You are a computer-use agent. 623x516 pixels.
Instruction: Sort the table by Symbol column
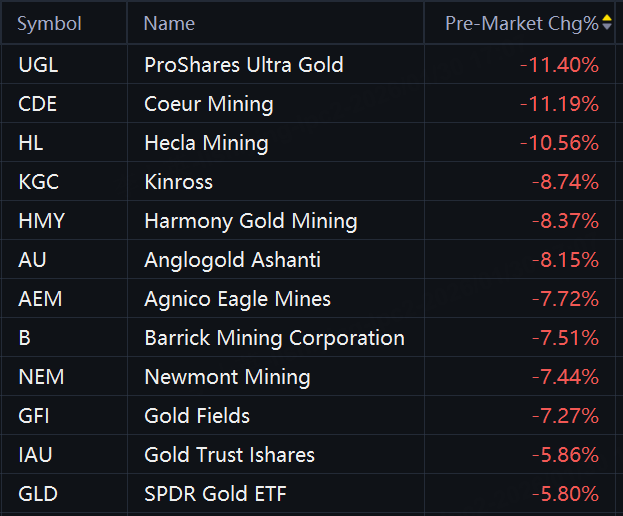[x=50, y=23]
